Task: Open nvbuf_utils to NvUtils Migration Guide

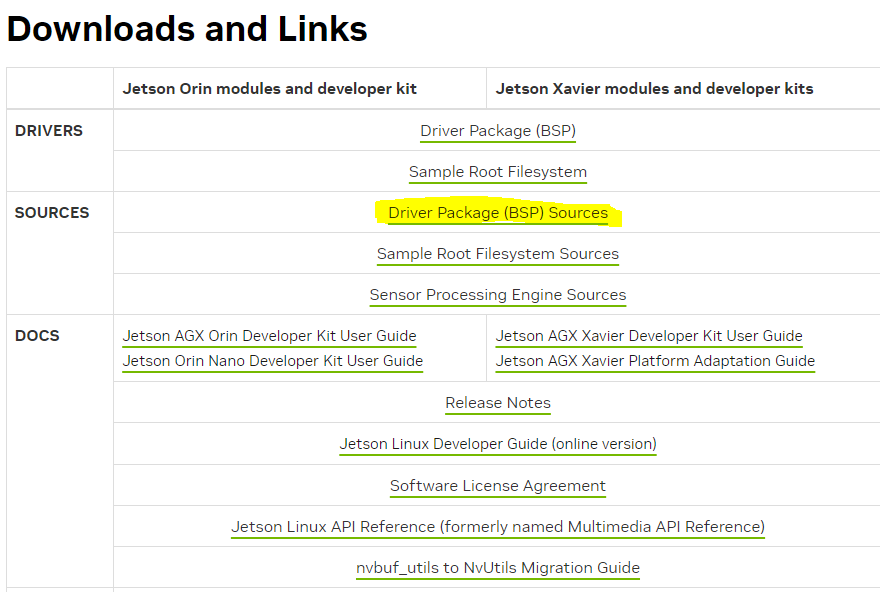Action: click(x=498, y=567)
